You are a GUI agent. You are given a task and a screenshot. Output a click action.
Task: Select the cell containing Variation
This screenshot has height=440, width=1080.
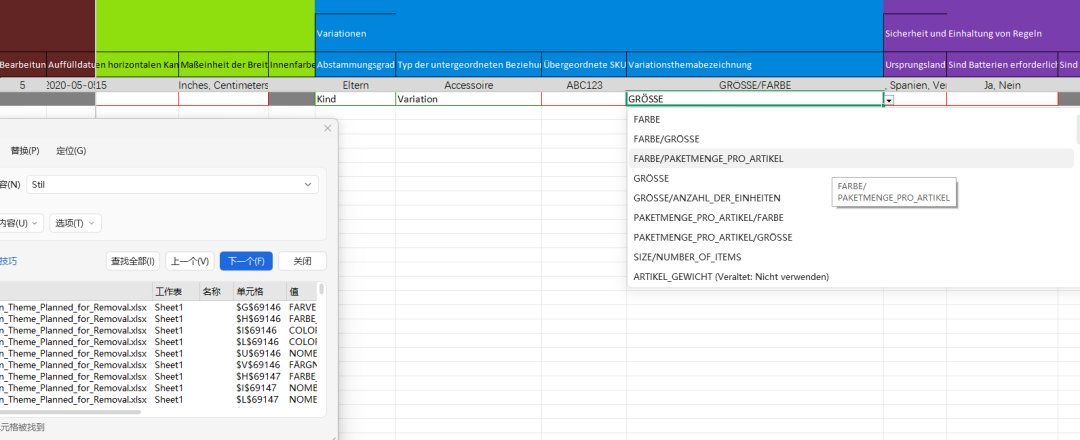point(468,99)
